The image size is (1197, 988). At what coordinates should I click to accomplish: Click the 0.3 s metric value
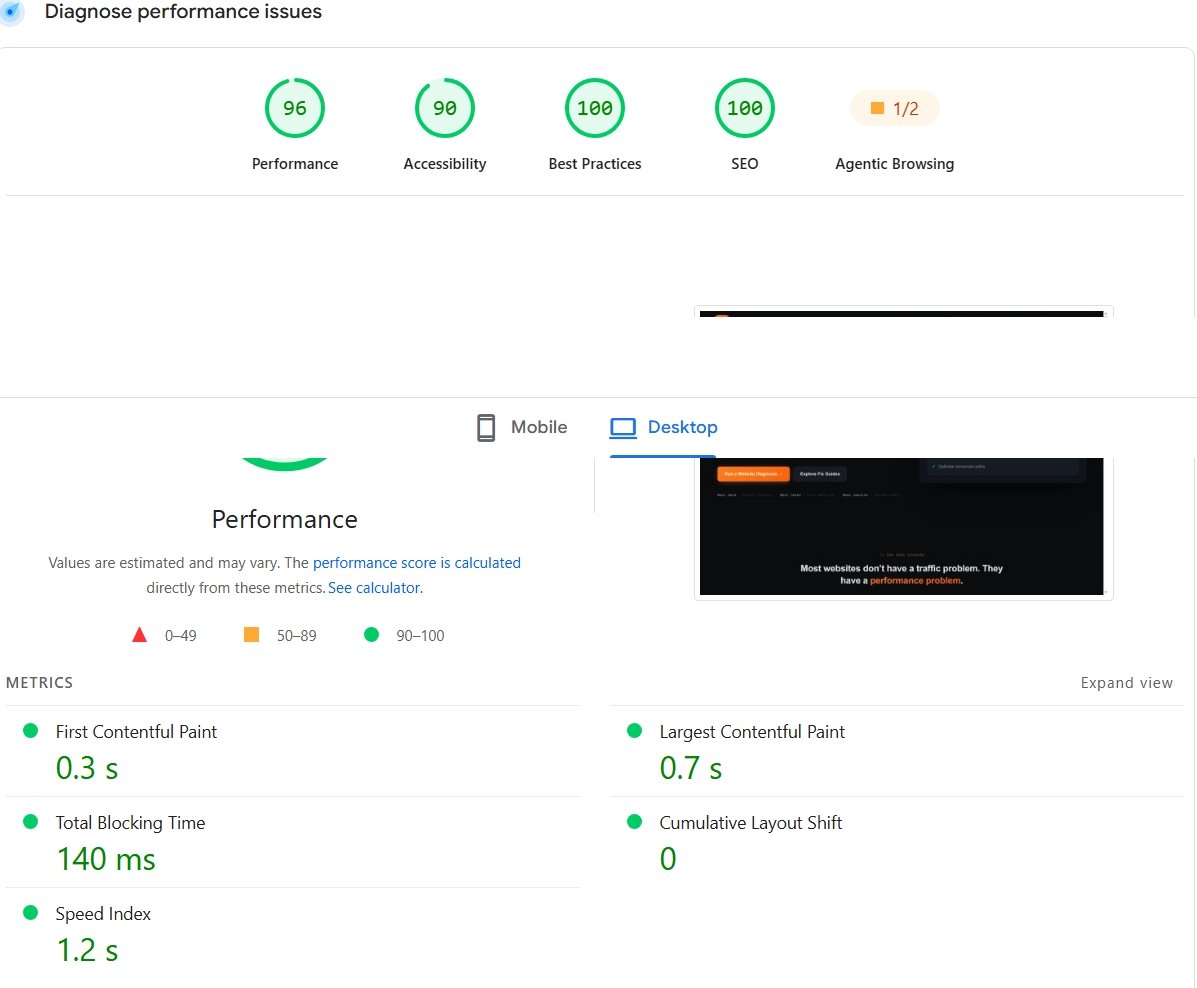click(x=87, y=768)
